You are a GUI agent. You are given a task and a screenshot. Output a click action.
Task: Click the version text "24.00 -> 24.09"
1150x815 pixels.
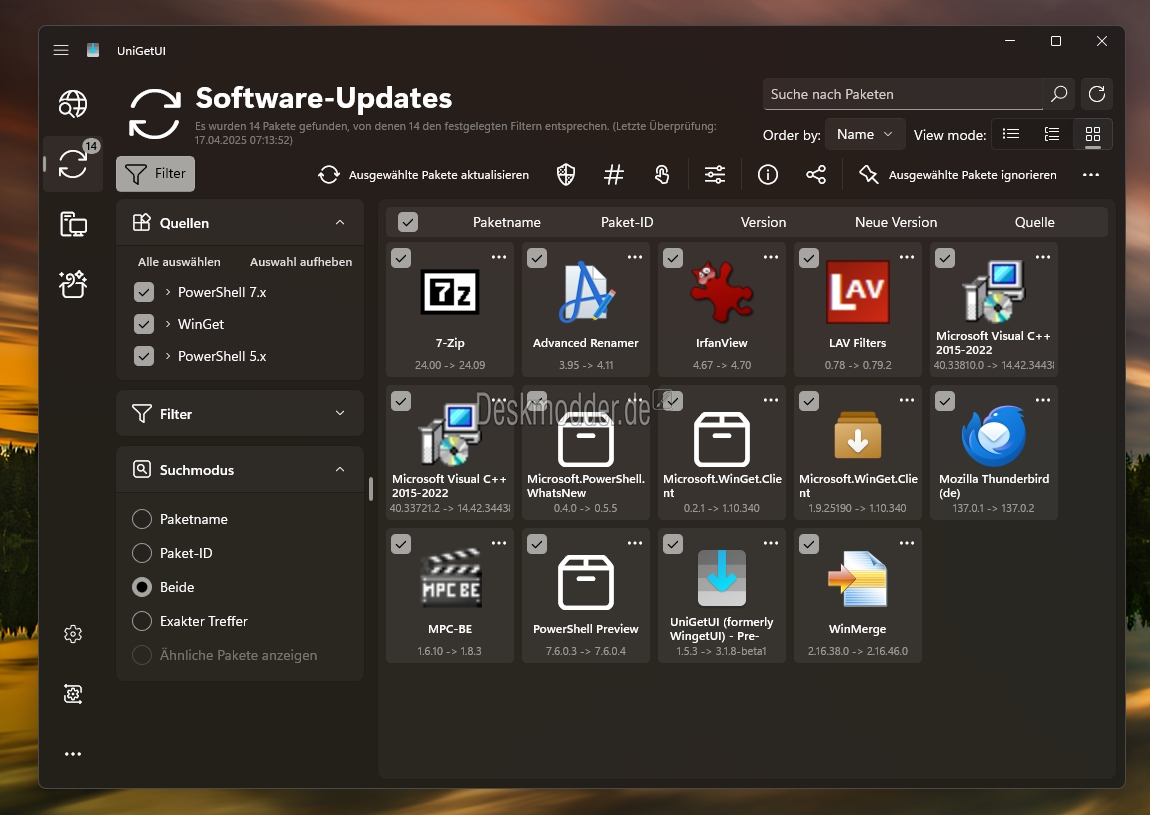[x=450, y=365]
